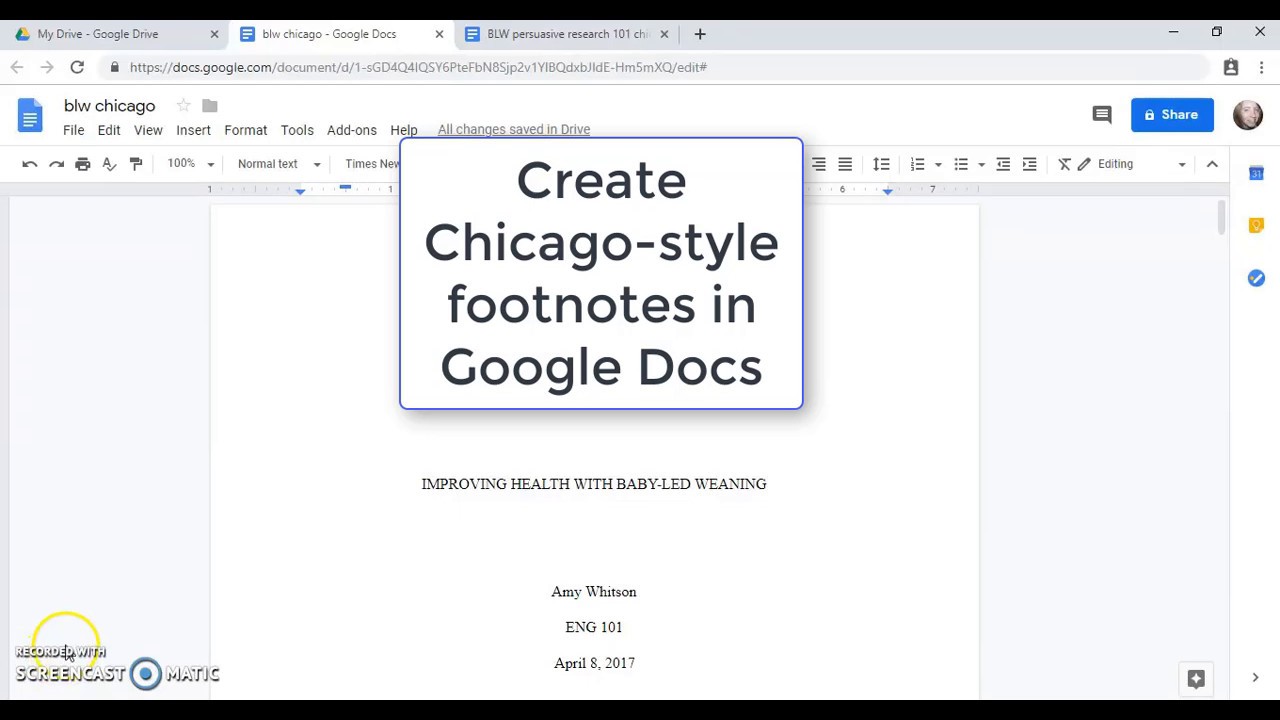Viewport: 1280px width, 720px height.
Task: Increase paragraph indent
Action: pyautogui.click(x=1029, y=164)
